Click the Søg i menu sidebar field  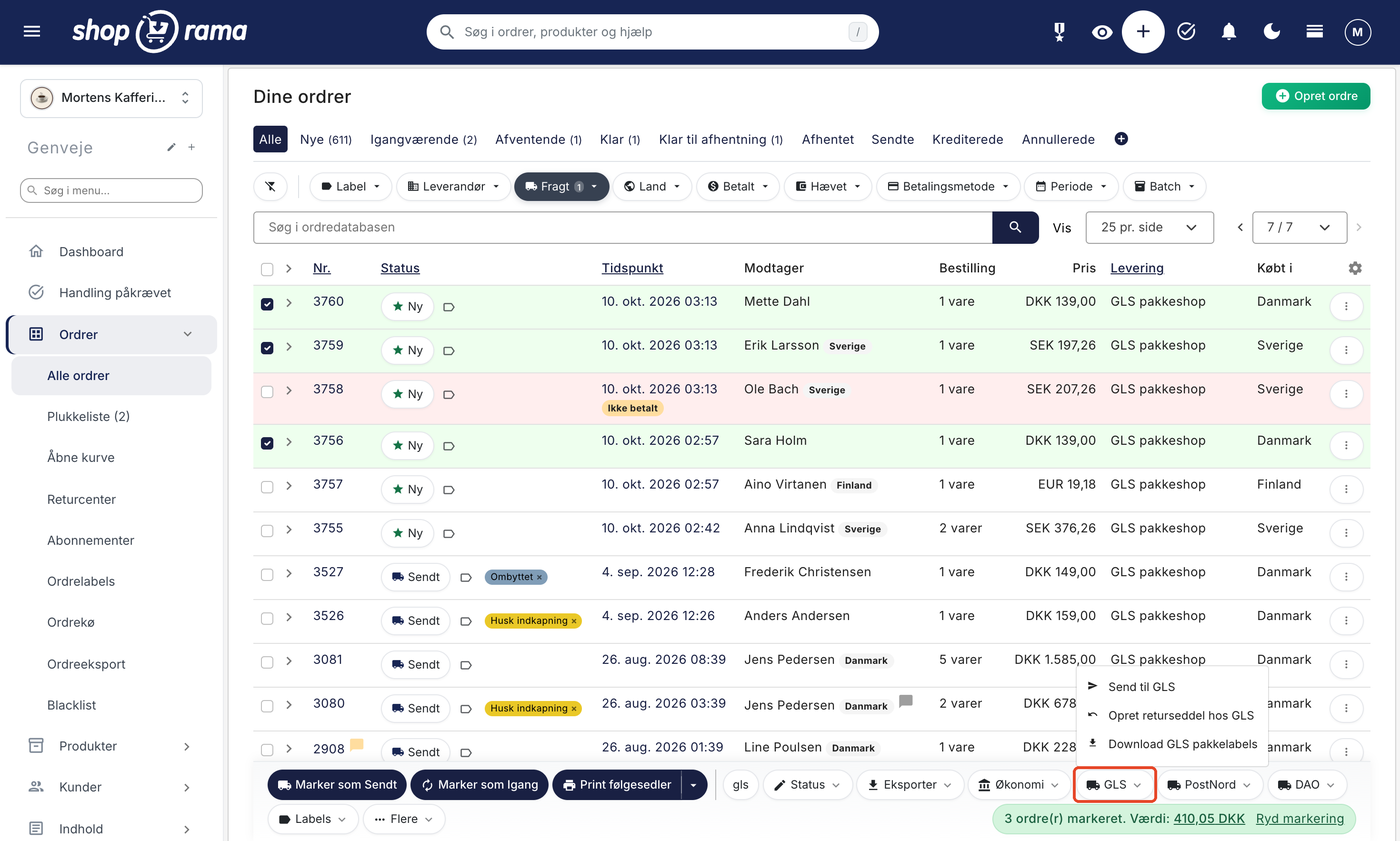point(111,190)
